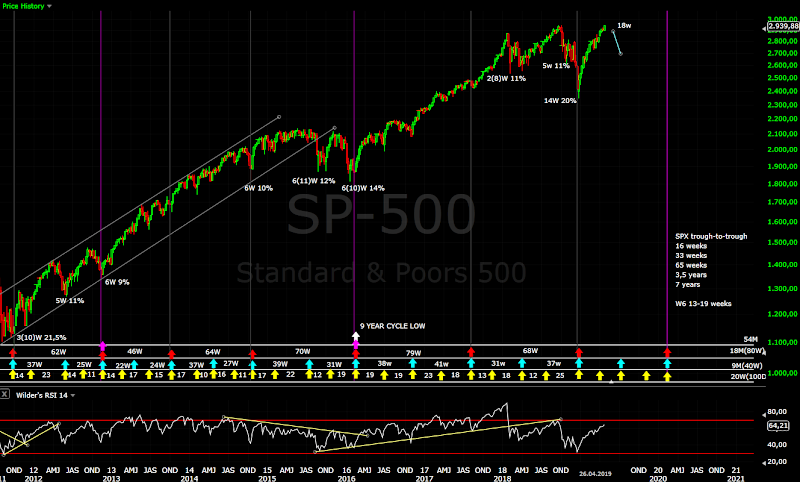Screen dimensions: 800x482
Task: Click the 2020 year label on the time axis
Action: tap(658, 478)
